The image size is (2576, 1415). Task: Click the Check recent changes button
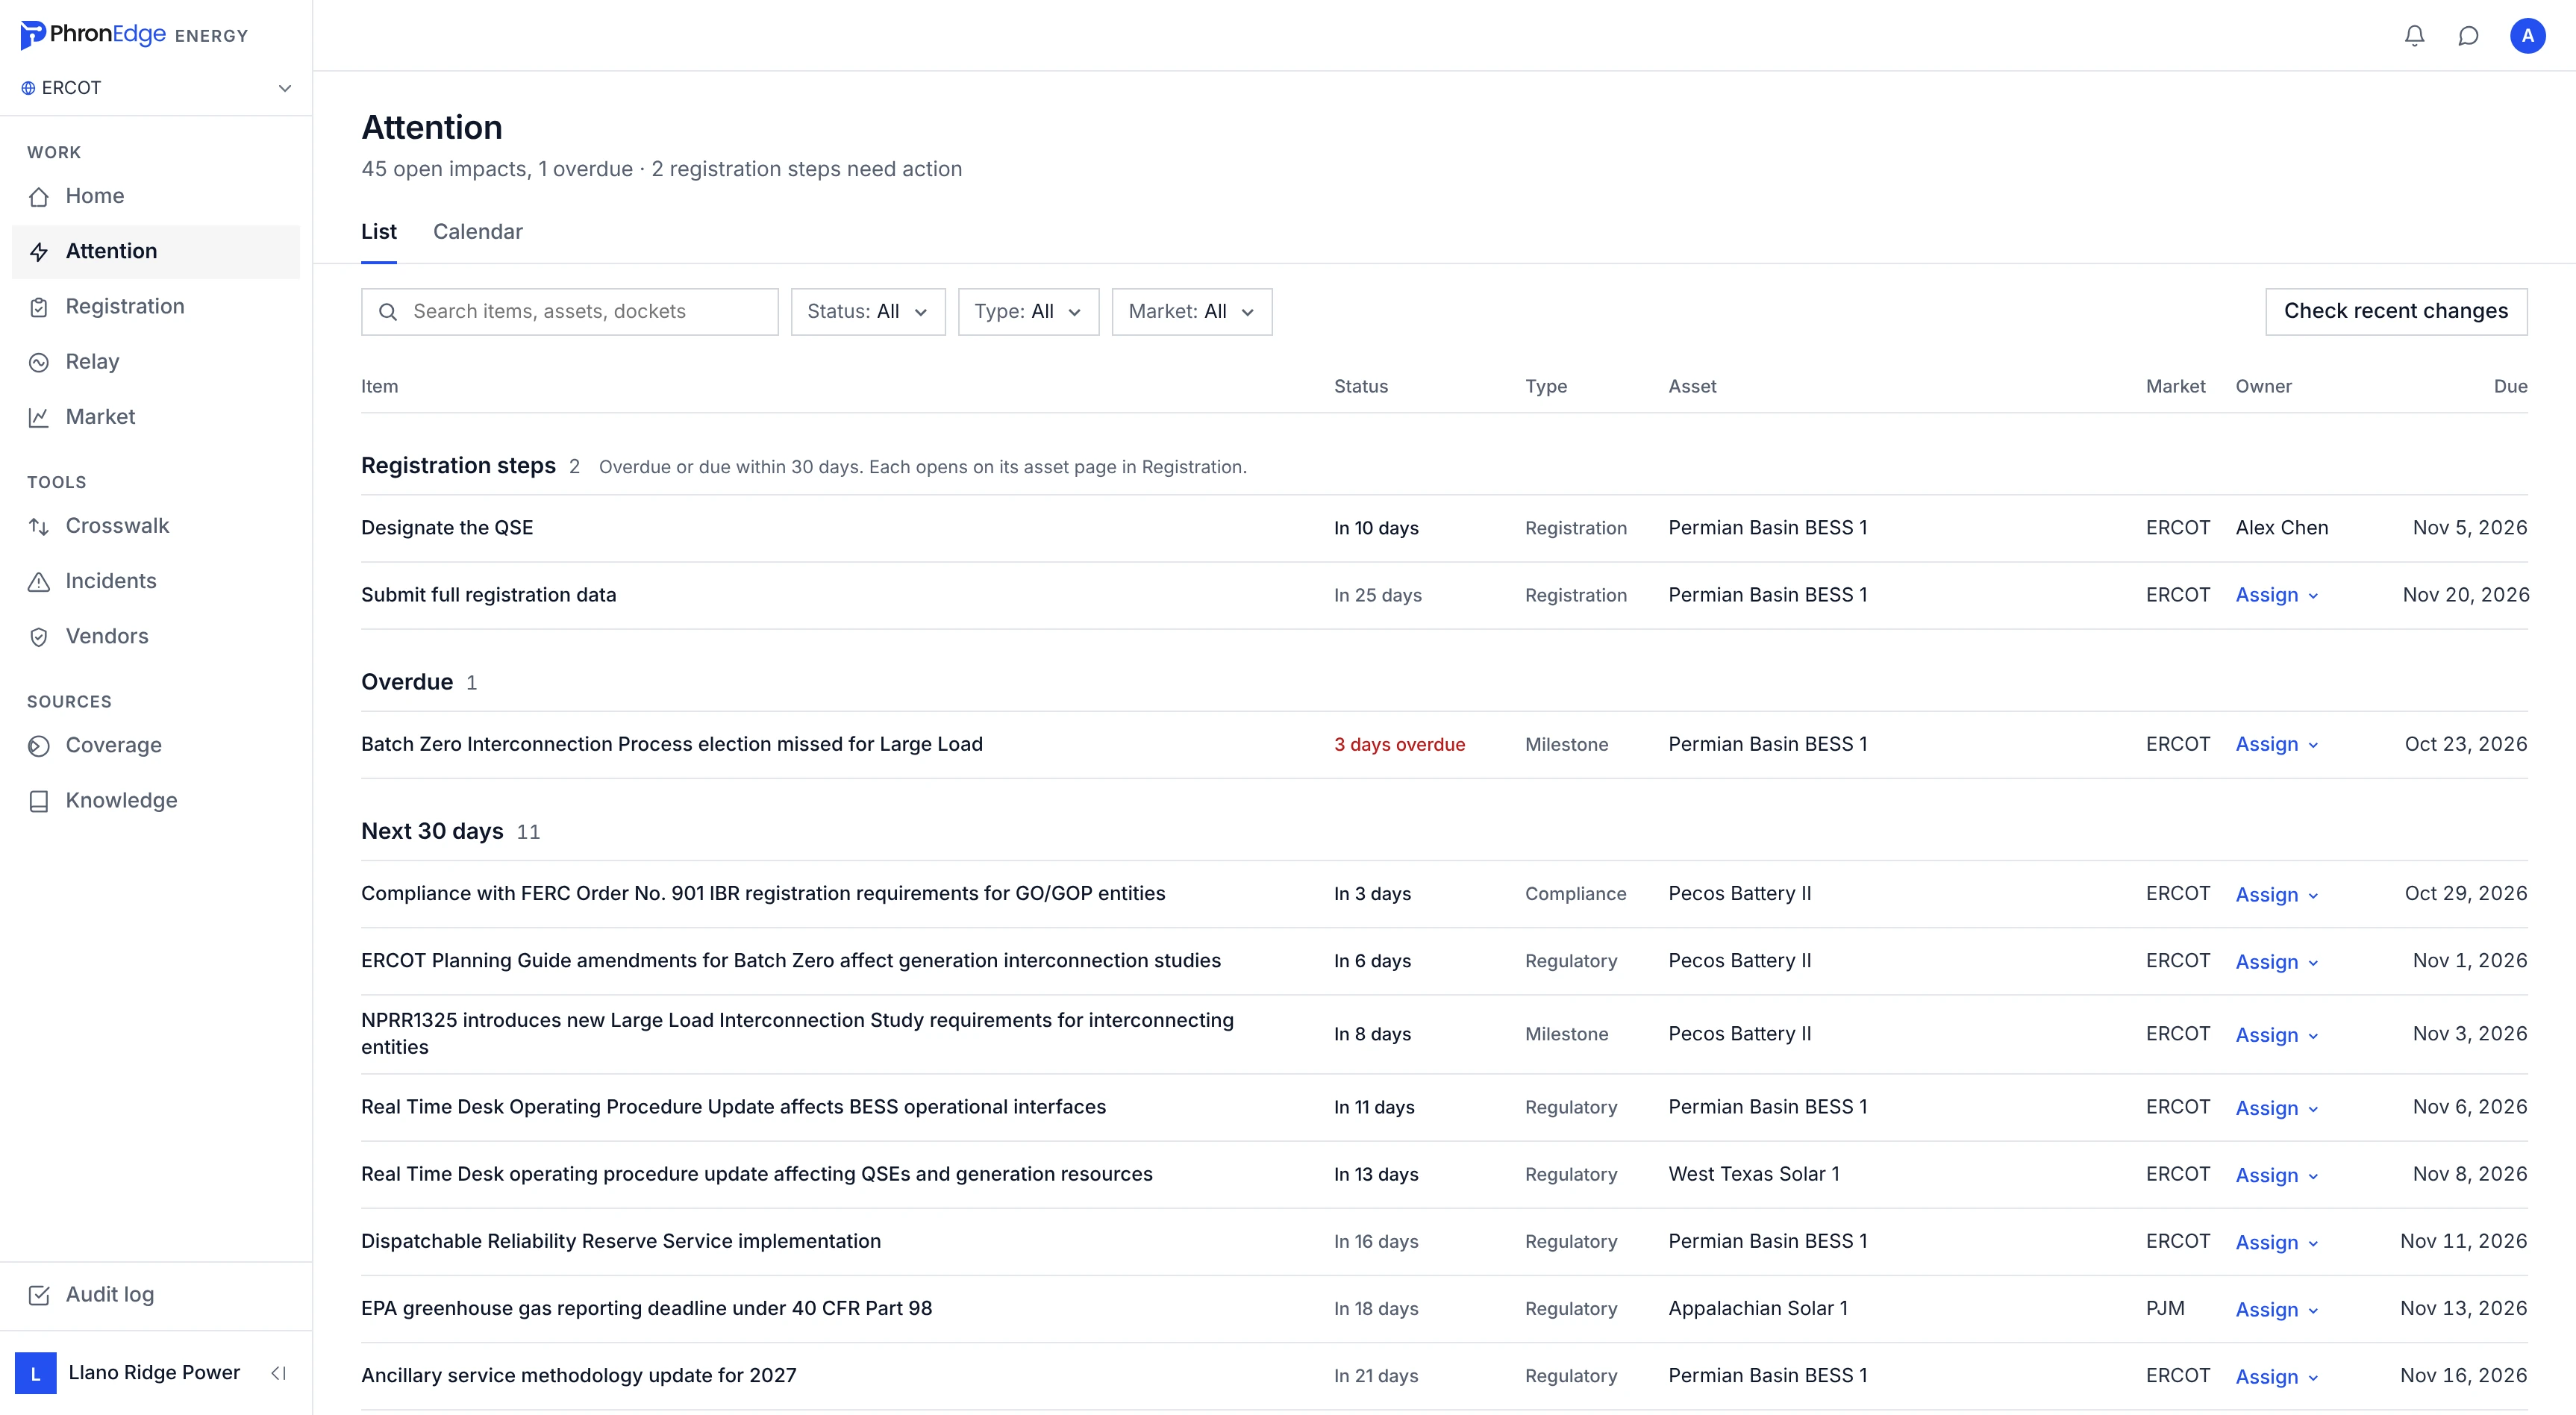pyautogui.click(x=2395, y=312)
